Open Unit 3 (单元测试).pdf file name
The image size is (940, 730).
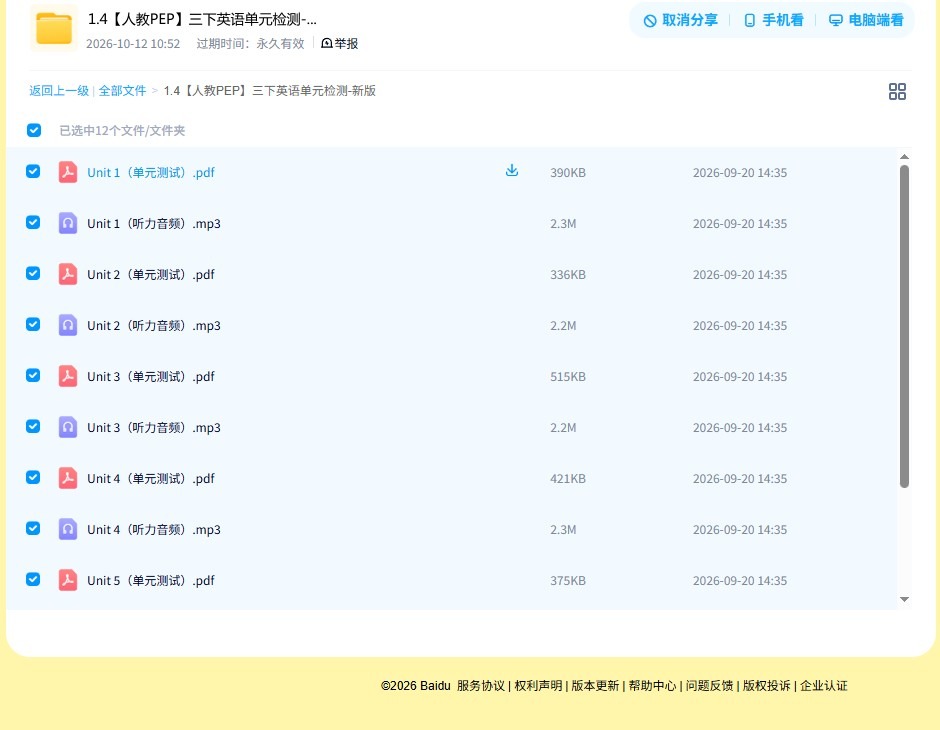150,376
